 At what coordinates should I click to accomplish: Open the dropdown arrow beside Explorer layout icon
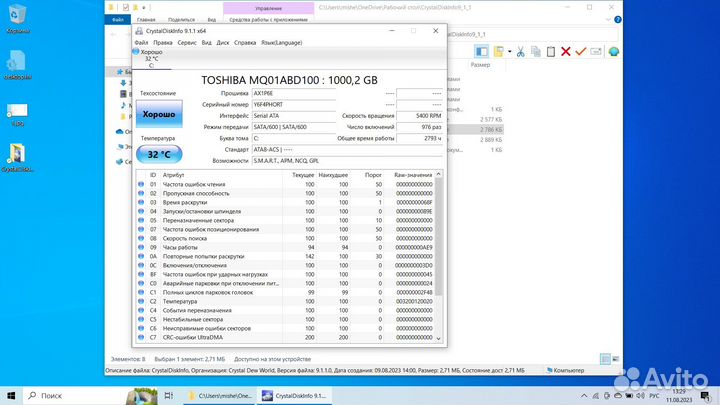coord(510,52)
